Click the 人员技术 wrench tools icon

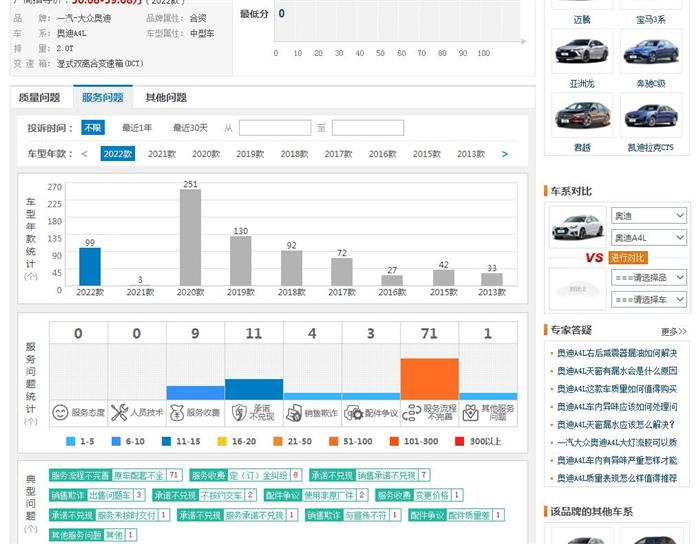click(119, 413)
